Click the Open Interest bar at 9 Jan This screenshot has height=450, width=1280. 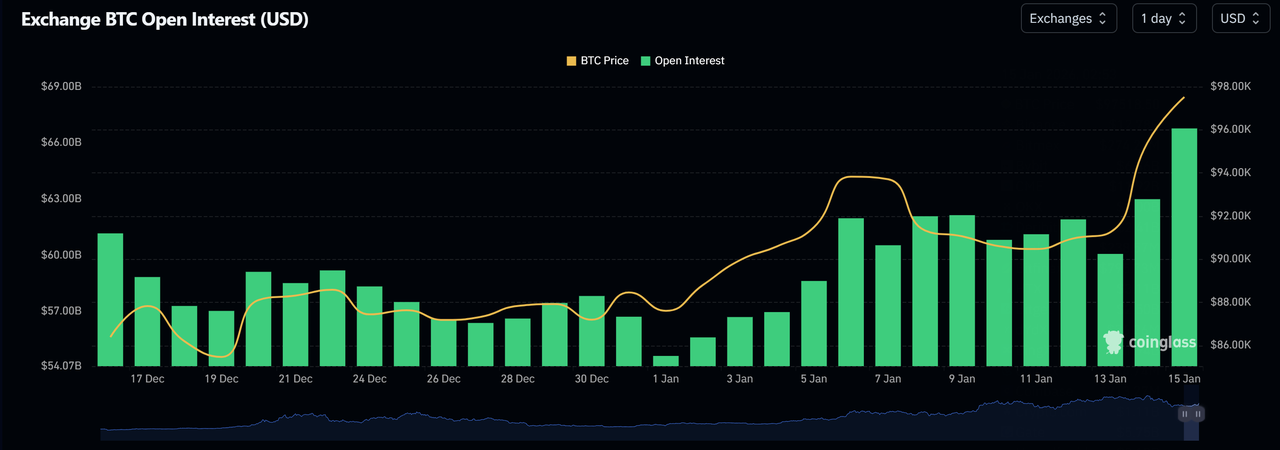coord(962,290)
